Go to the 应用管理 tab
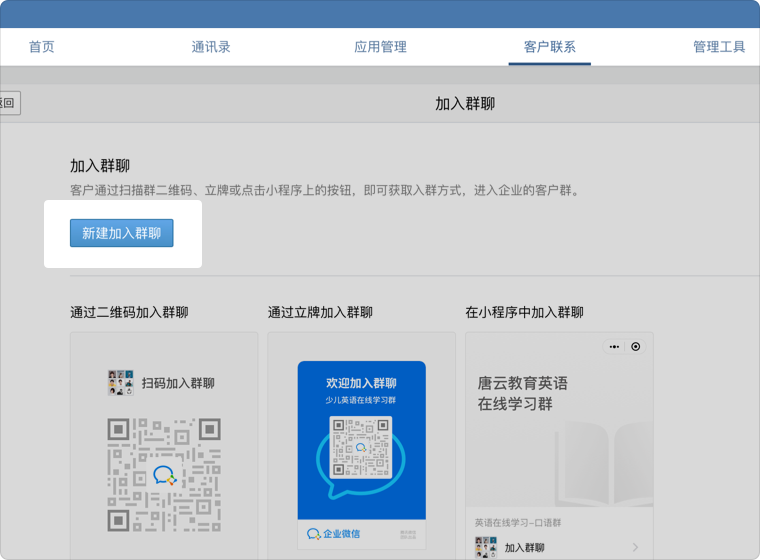760x560 pixels. pyautogui.click(x=380, y=47)
